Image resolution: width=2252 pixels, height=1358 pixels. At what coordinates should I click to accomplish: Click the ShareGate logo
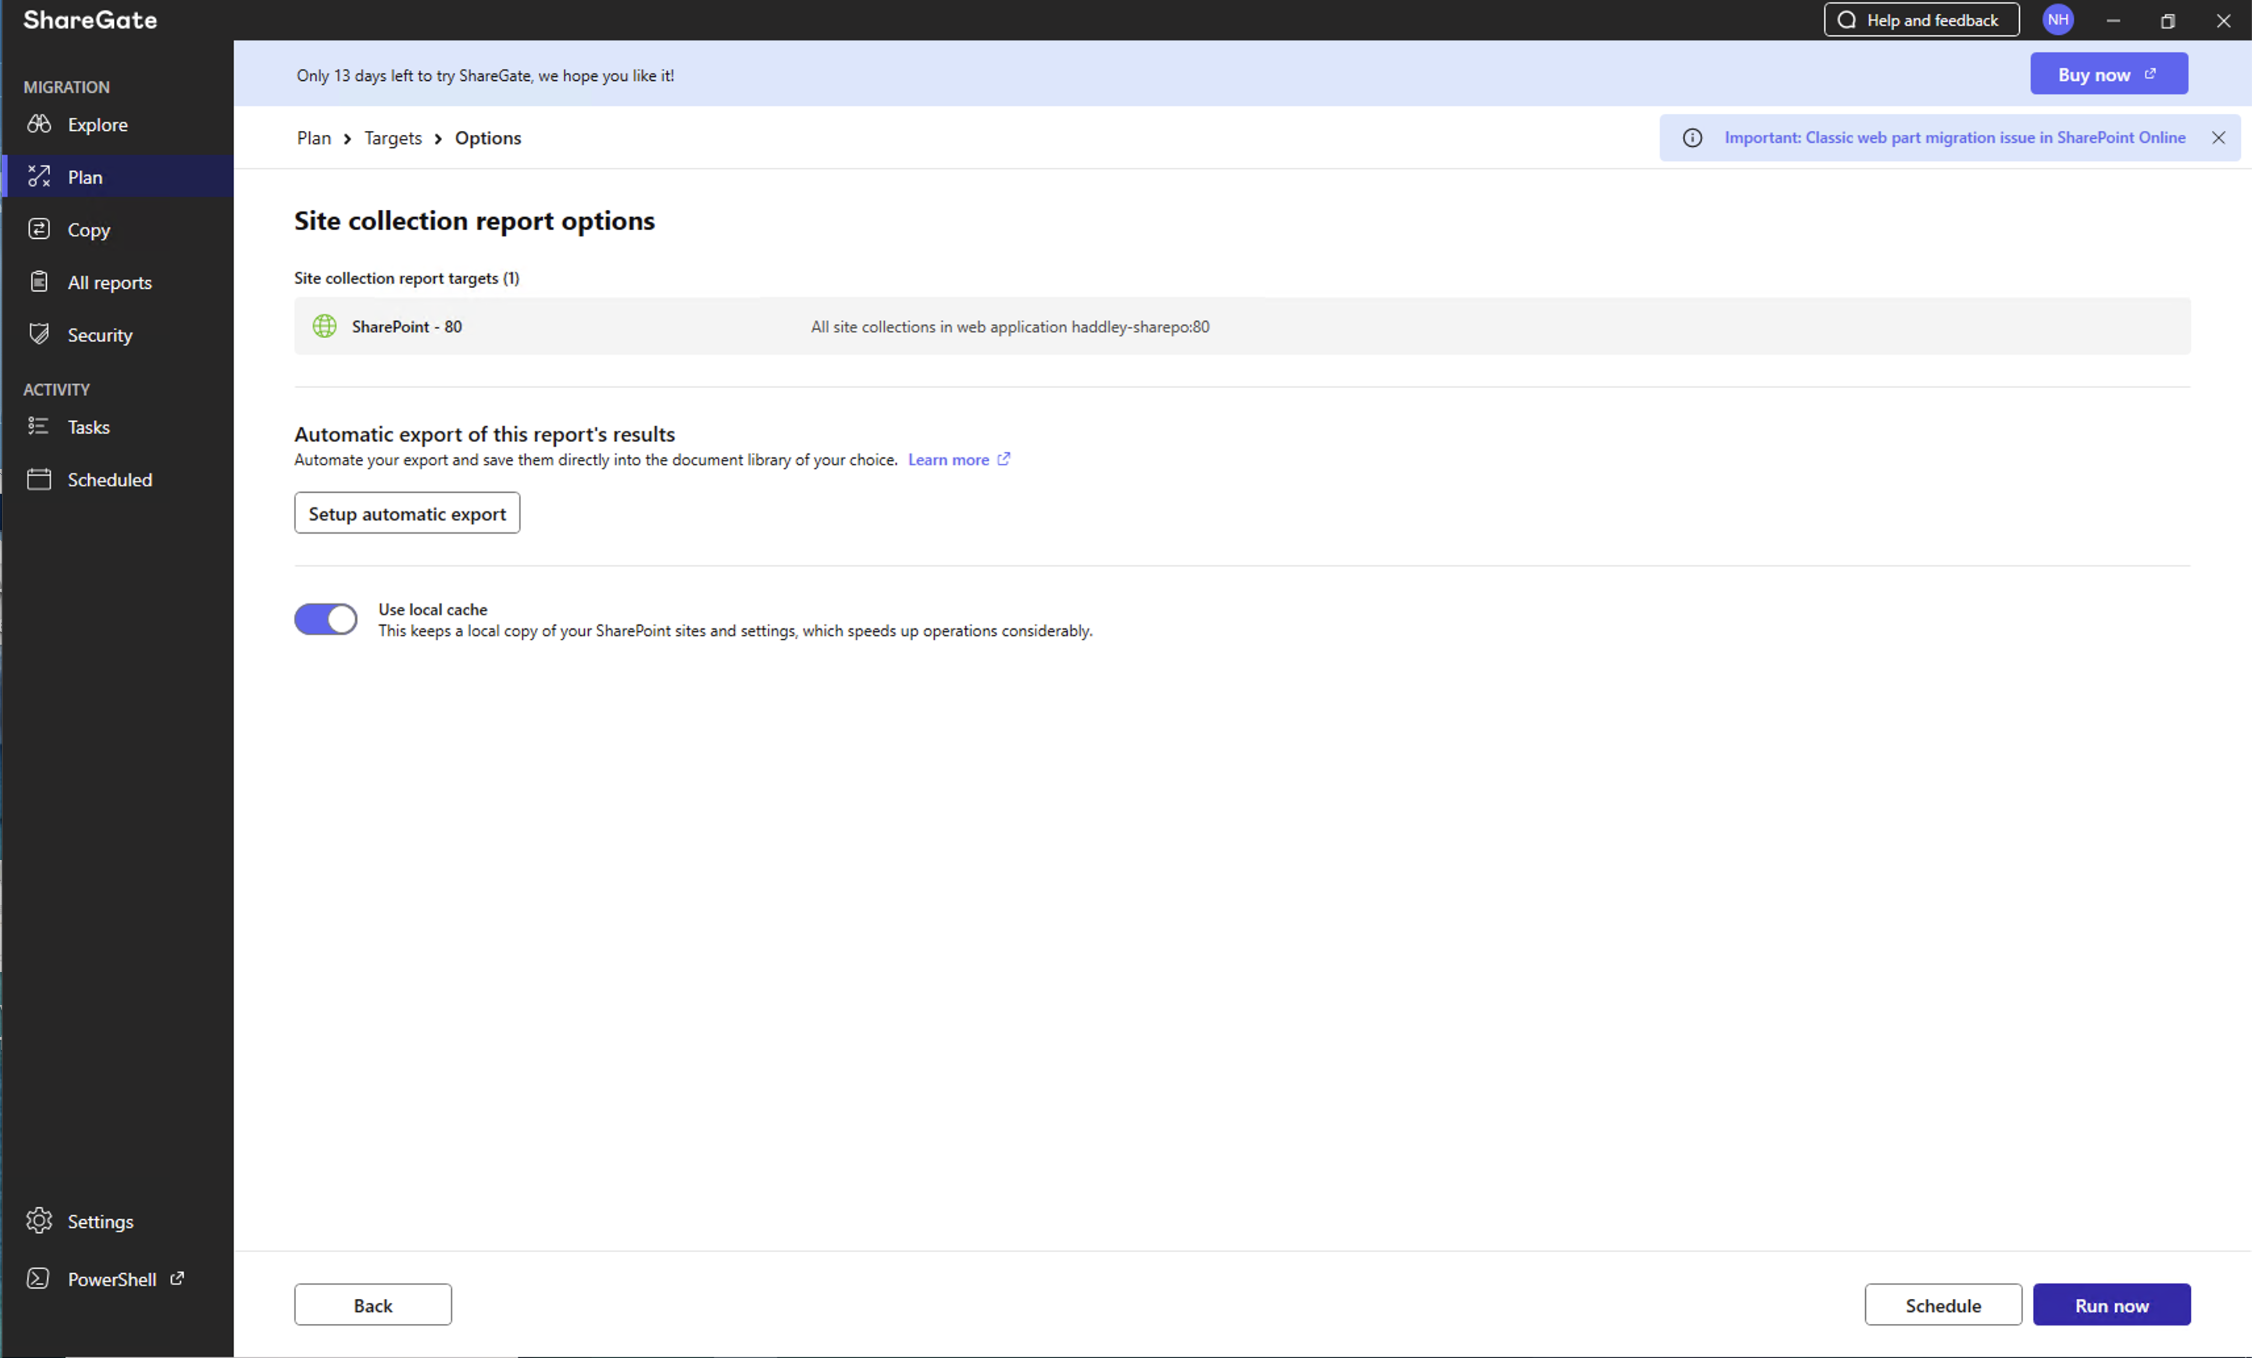90,20
